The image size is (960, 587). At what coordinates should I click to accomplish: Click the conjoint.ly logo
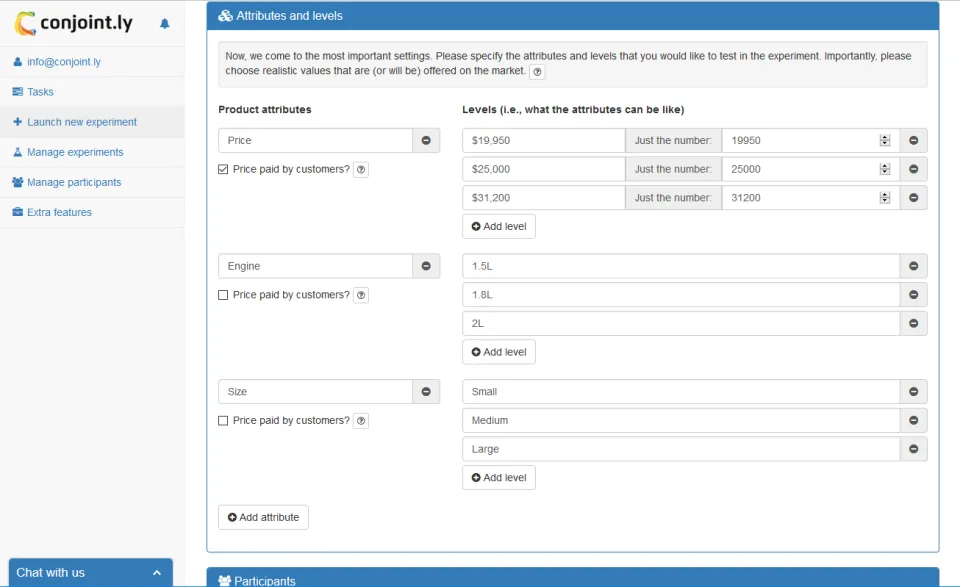(x=73, y=23)
